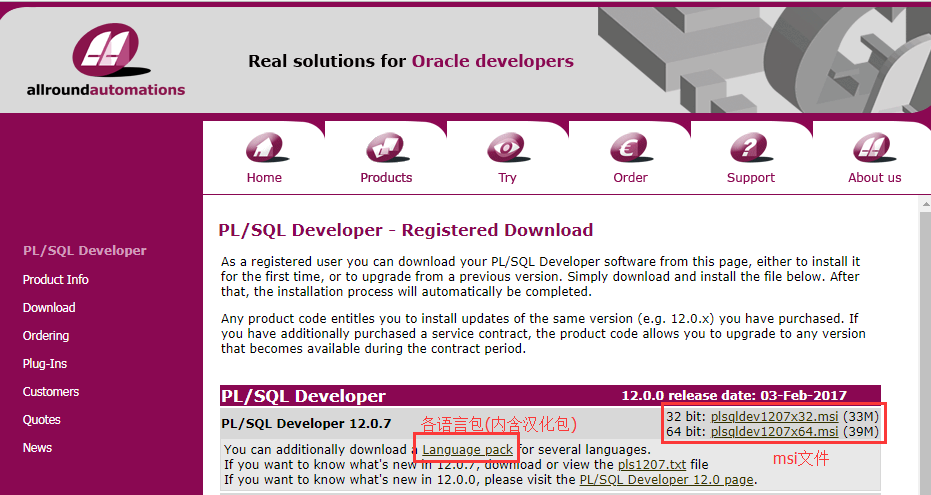
Task: Click the About us icon
Action: pos(874,148)
